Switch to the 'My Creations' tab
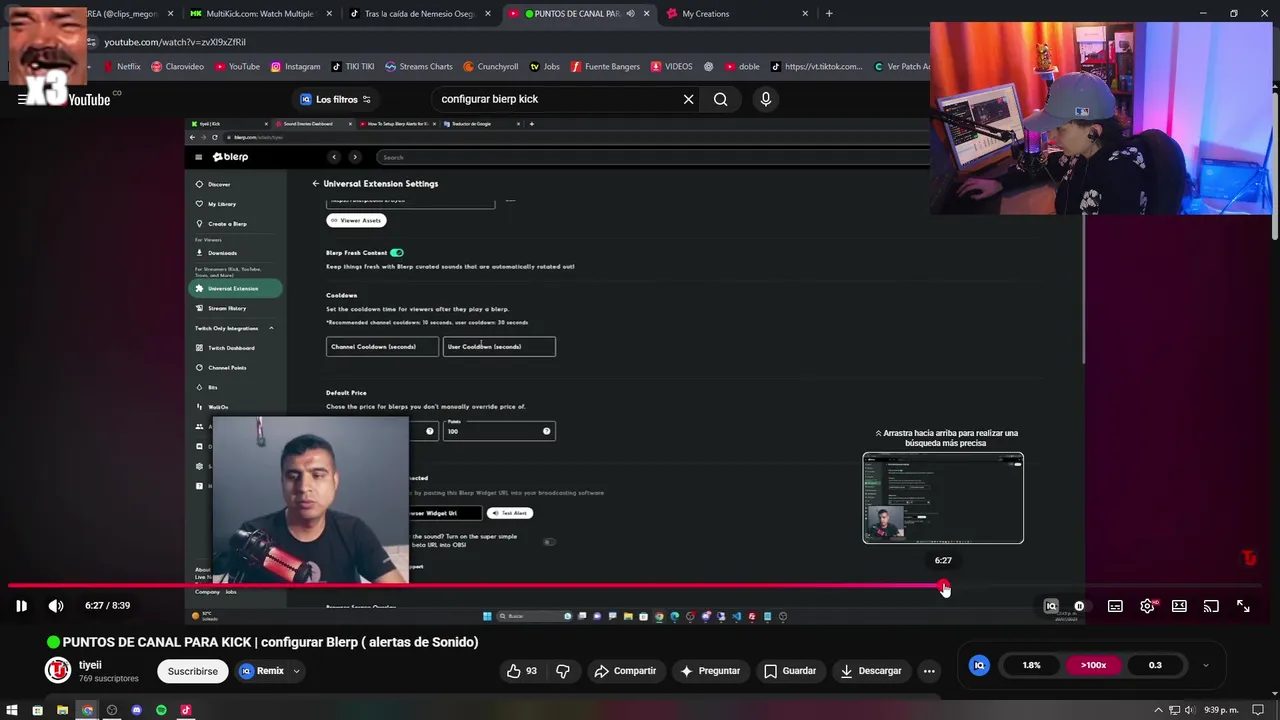Viewport: 1280px width, 720px height. 738,14
